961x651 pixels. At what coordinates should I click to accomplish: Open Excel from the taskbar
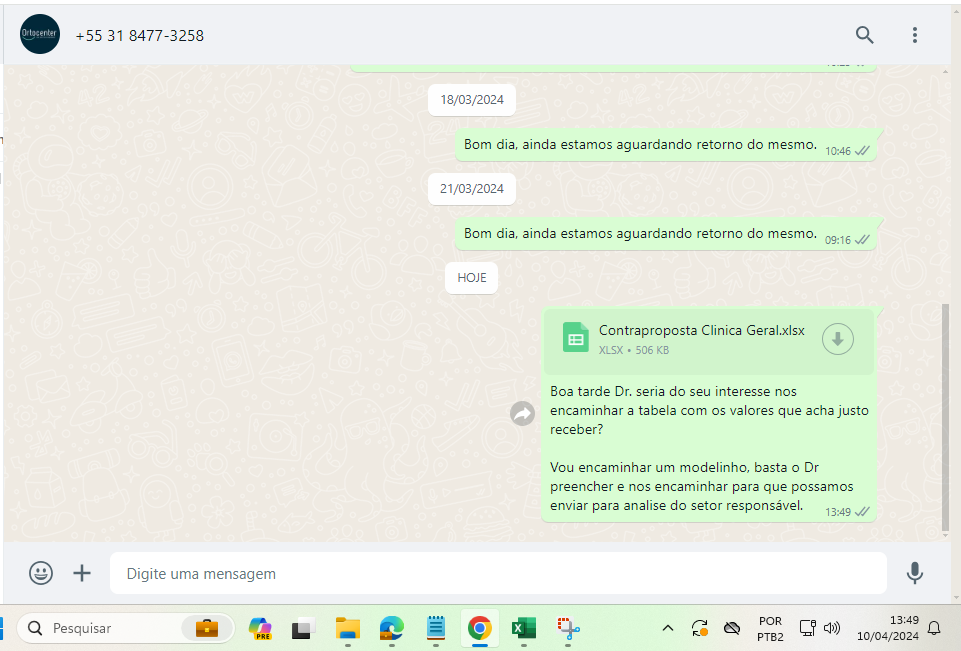pyautogui.click(x=524, y=628)
